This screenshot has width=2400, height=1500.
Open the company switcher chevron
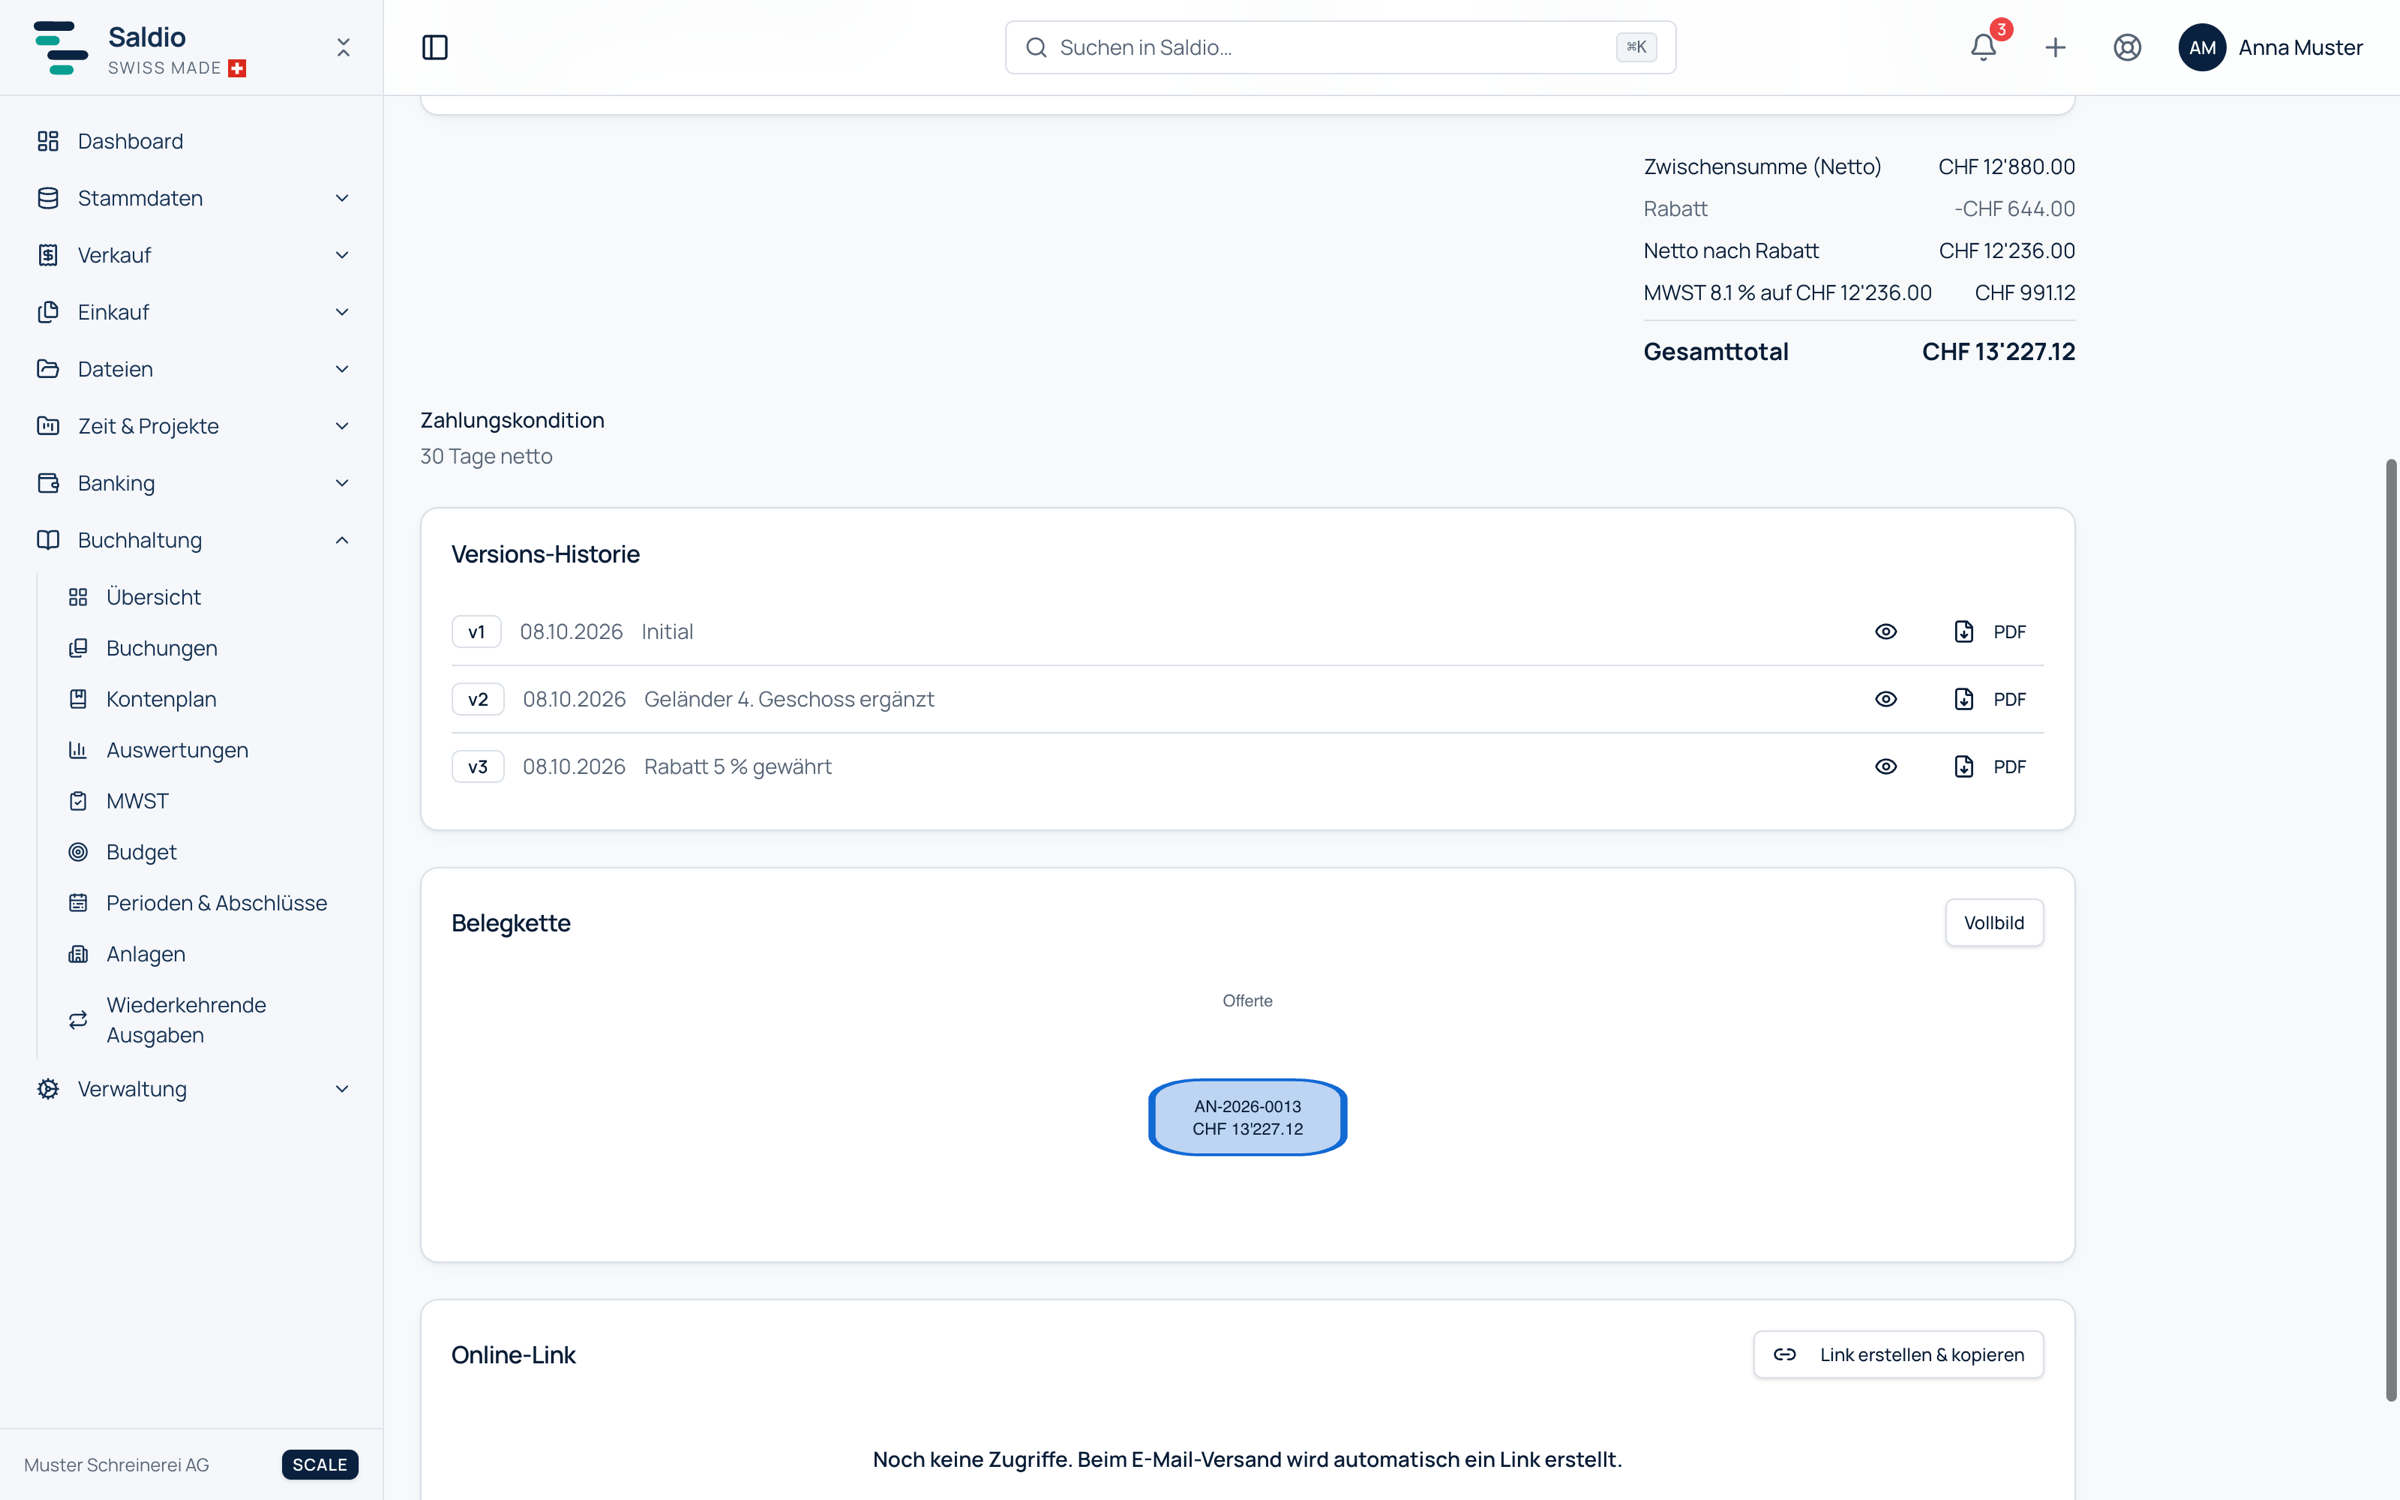point(343,47)
